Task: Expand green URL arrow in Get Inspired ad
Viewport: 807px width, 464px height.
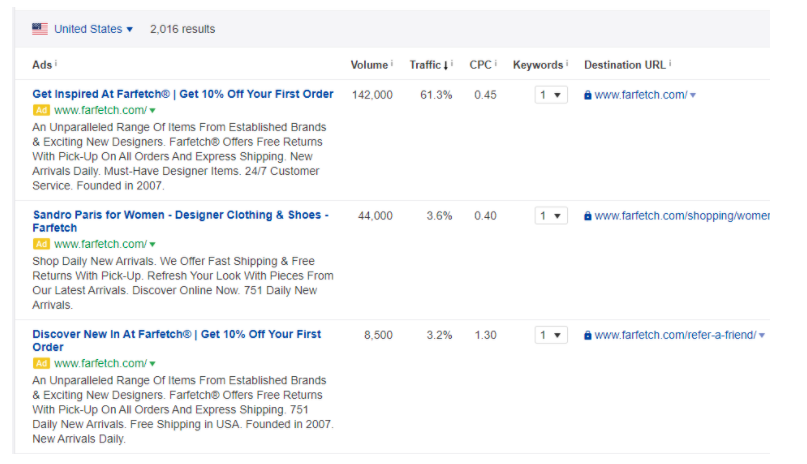Action: point(152,111)
